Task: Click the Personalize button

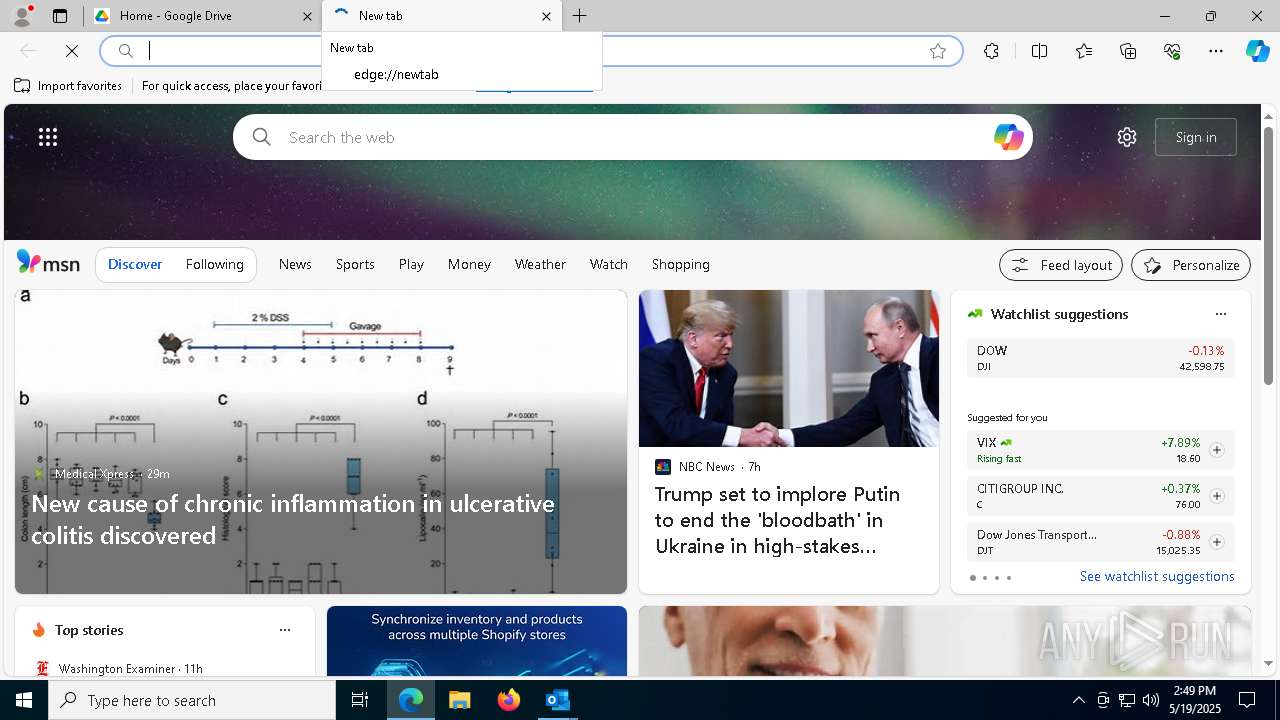Action: click(x=1191, y=265)
